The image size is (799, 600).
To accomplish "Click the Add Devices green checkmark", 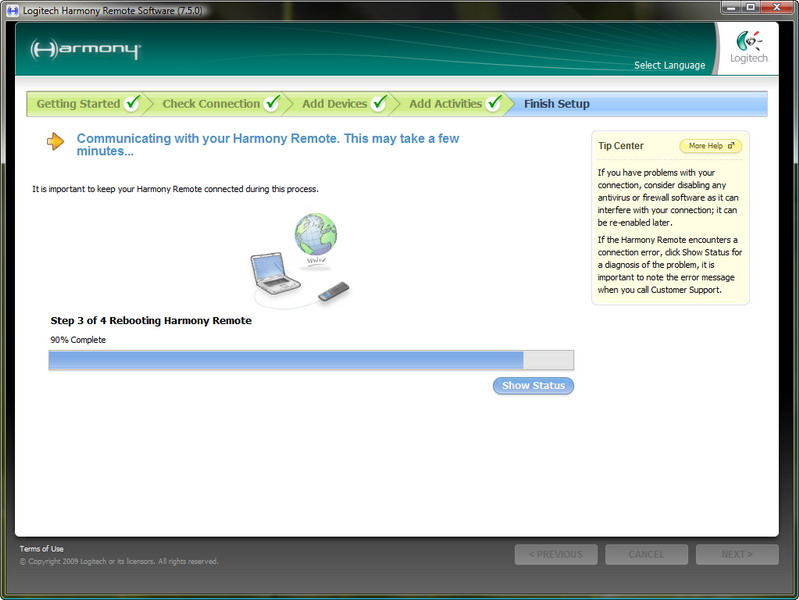I will click(379, 103).
